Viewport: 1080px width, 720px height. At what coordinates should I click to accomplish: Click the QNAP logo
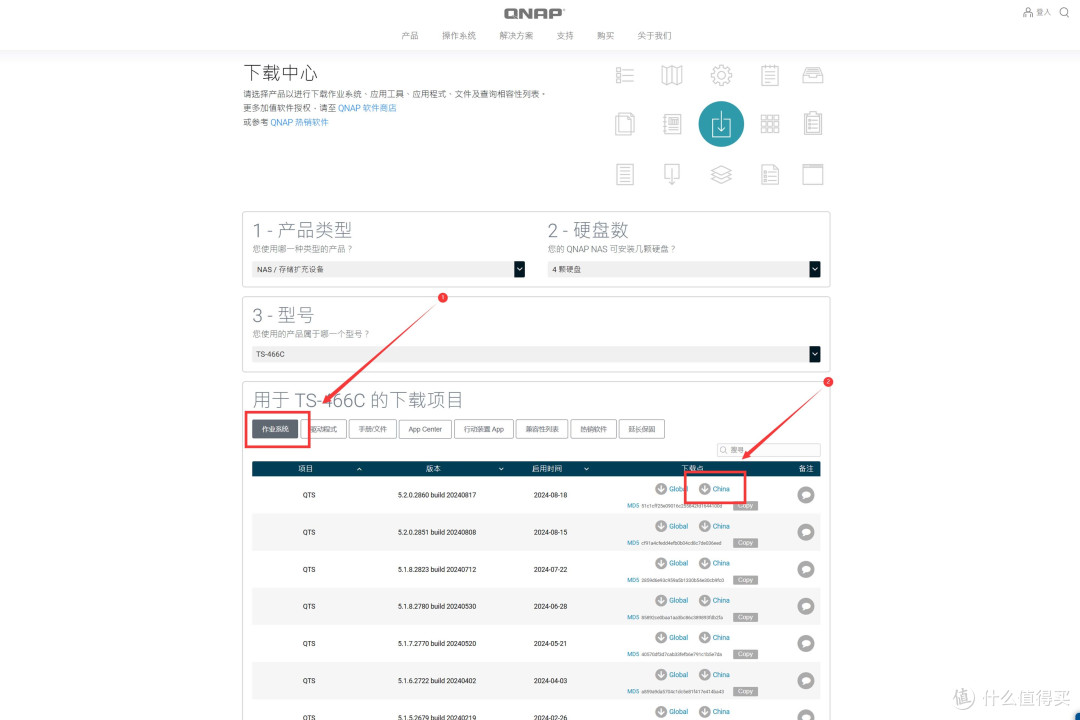click(x=534, y=13)
